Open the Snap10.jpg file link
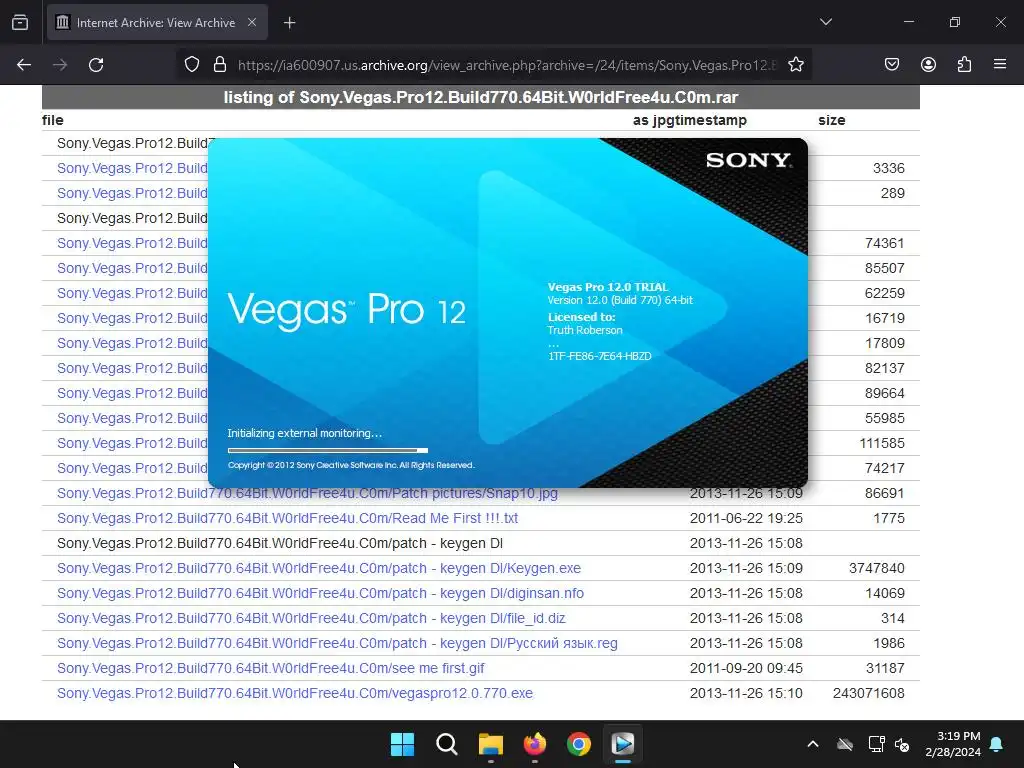The image size is (1024, 768). [307, 493]
